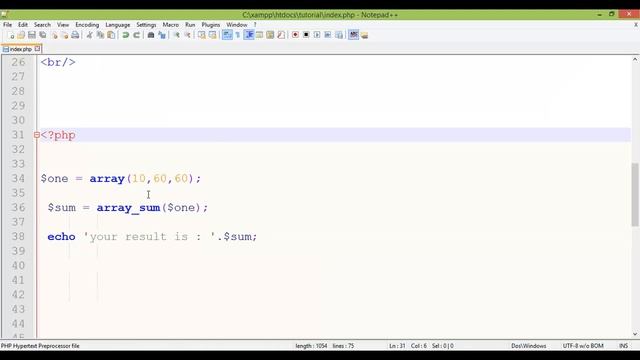Open the Search menu
The width and height of the screenshot is (640, 360).
(x=42, y=25)
